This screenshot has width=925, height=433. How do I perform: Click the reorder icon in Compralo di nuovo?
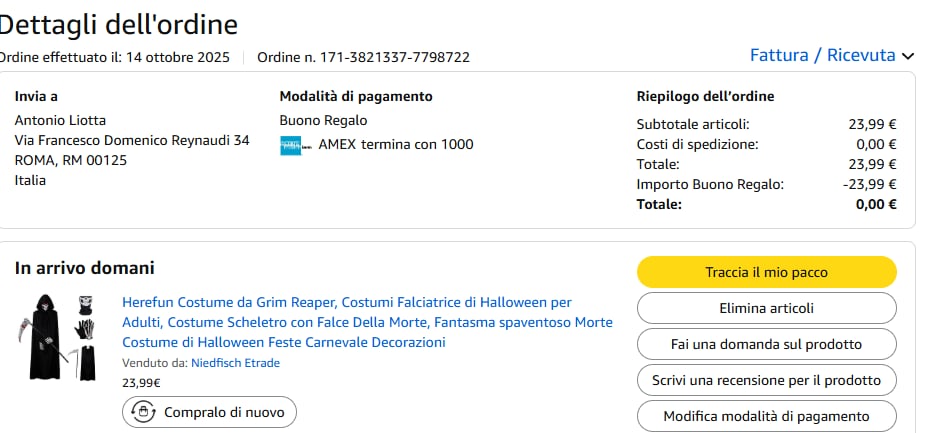tap(144, 411)
